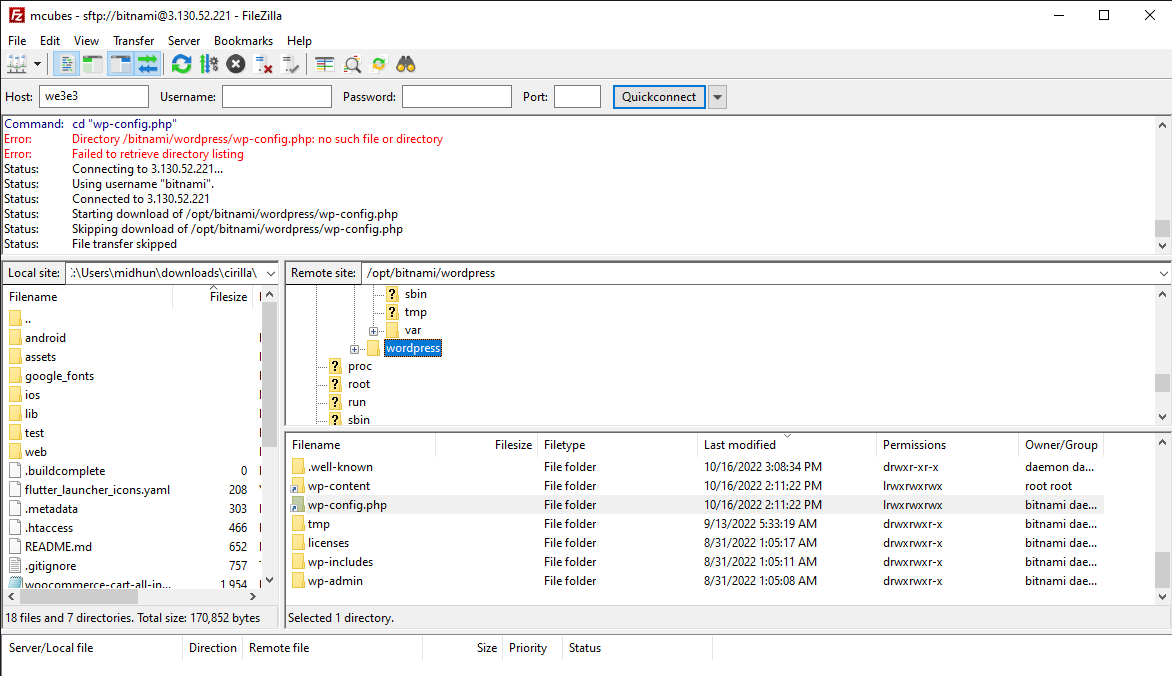This screenshot has width=1172, height=676.
Task: Toggle the message log display
Action: (x=66, y=63)
